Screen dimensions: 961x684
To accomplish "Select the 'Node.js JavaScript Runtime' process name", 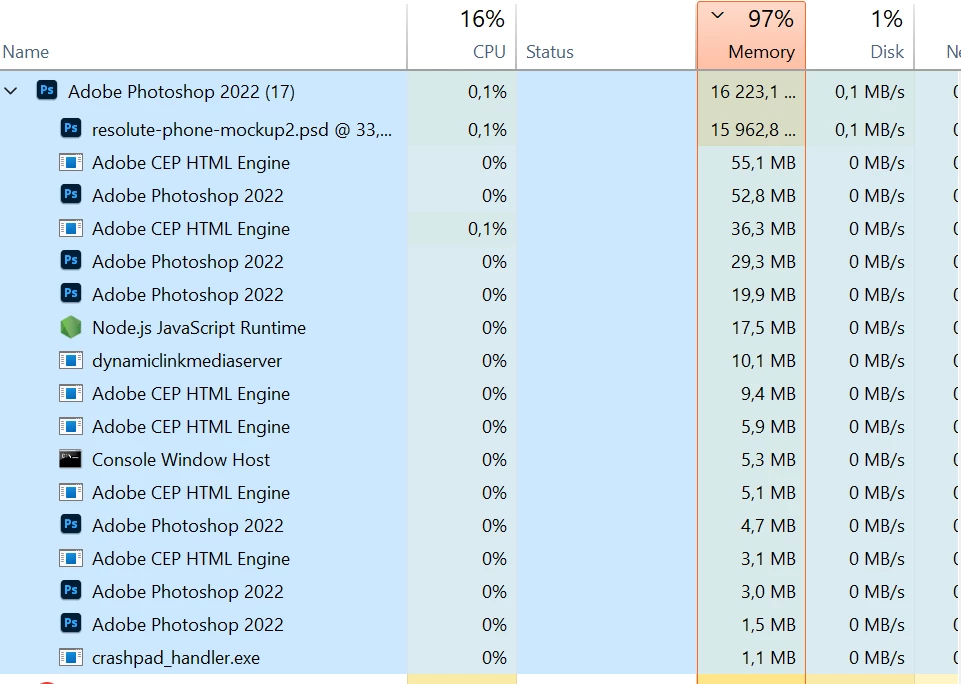I will coord(199,328).
